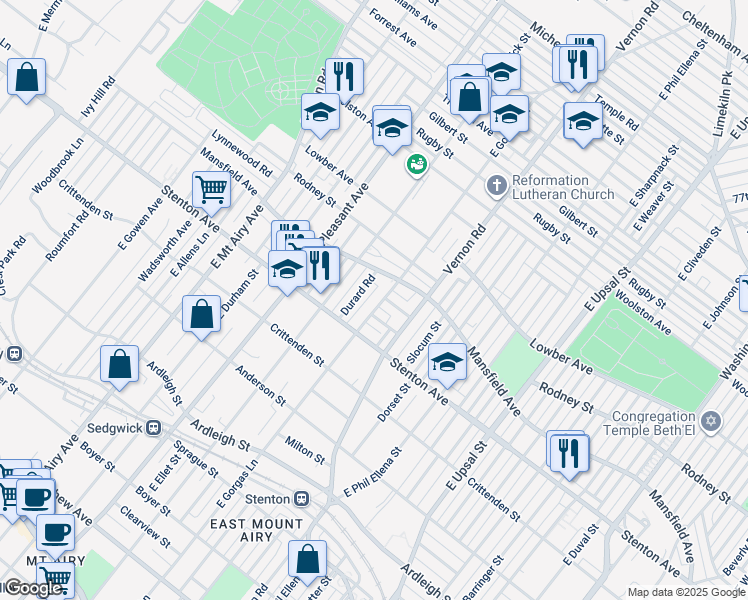Open the school marker beside Lowber Ave
The image size is (748, 600).
pos(320,112)
